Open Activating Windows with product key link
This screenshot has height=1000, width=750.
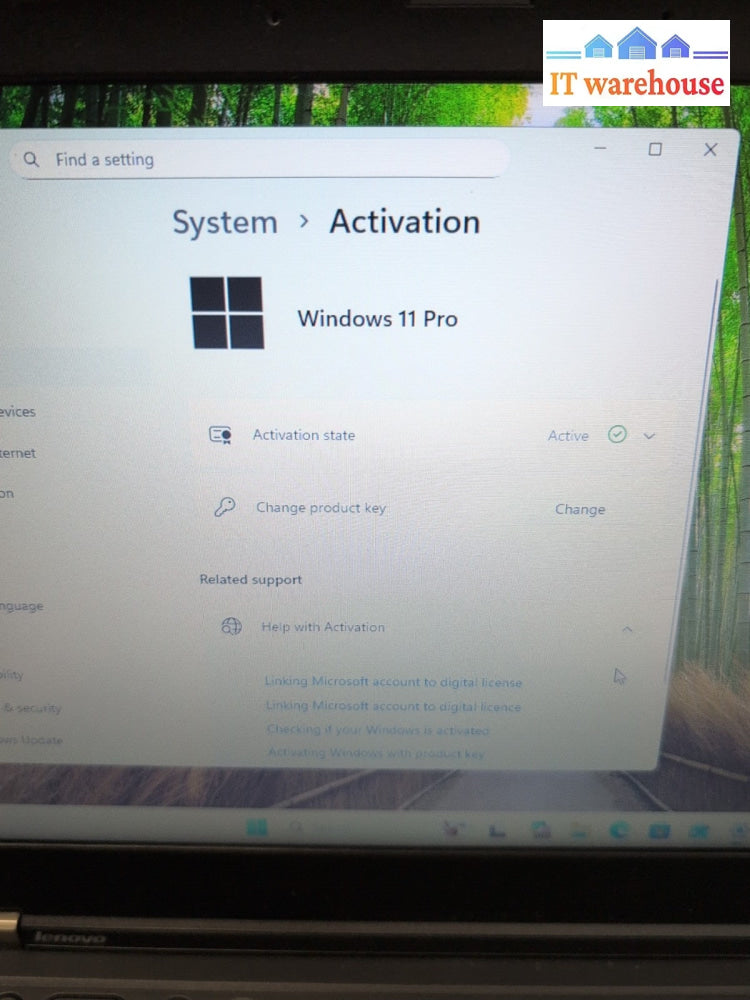(376, 753)
